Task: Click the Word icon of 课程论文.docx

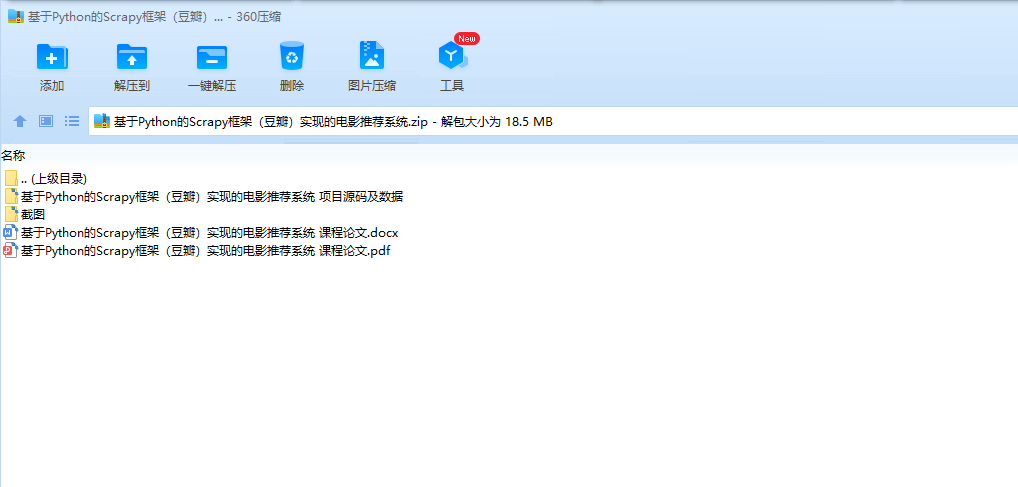Action: pyautogui.click(x=10, y=232)
